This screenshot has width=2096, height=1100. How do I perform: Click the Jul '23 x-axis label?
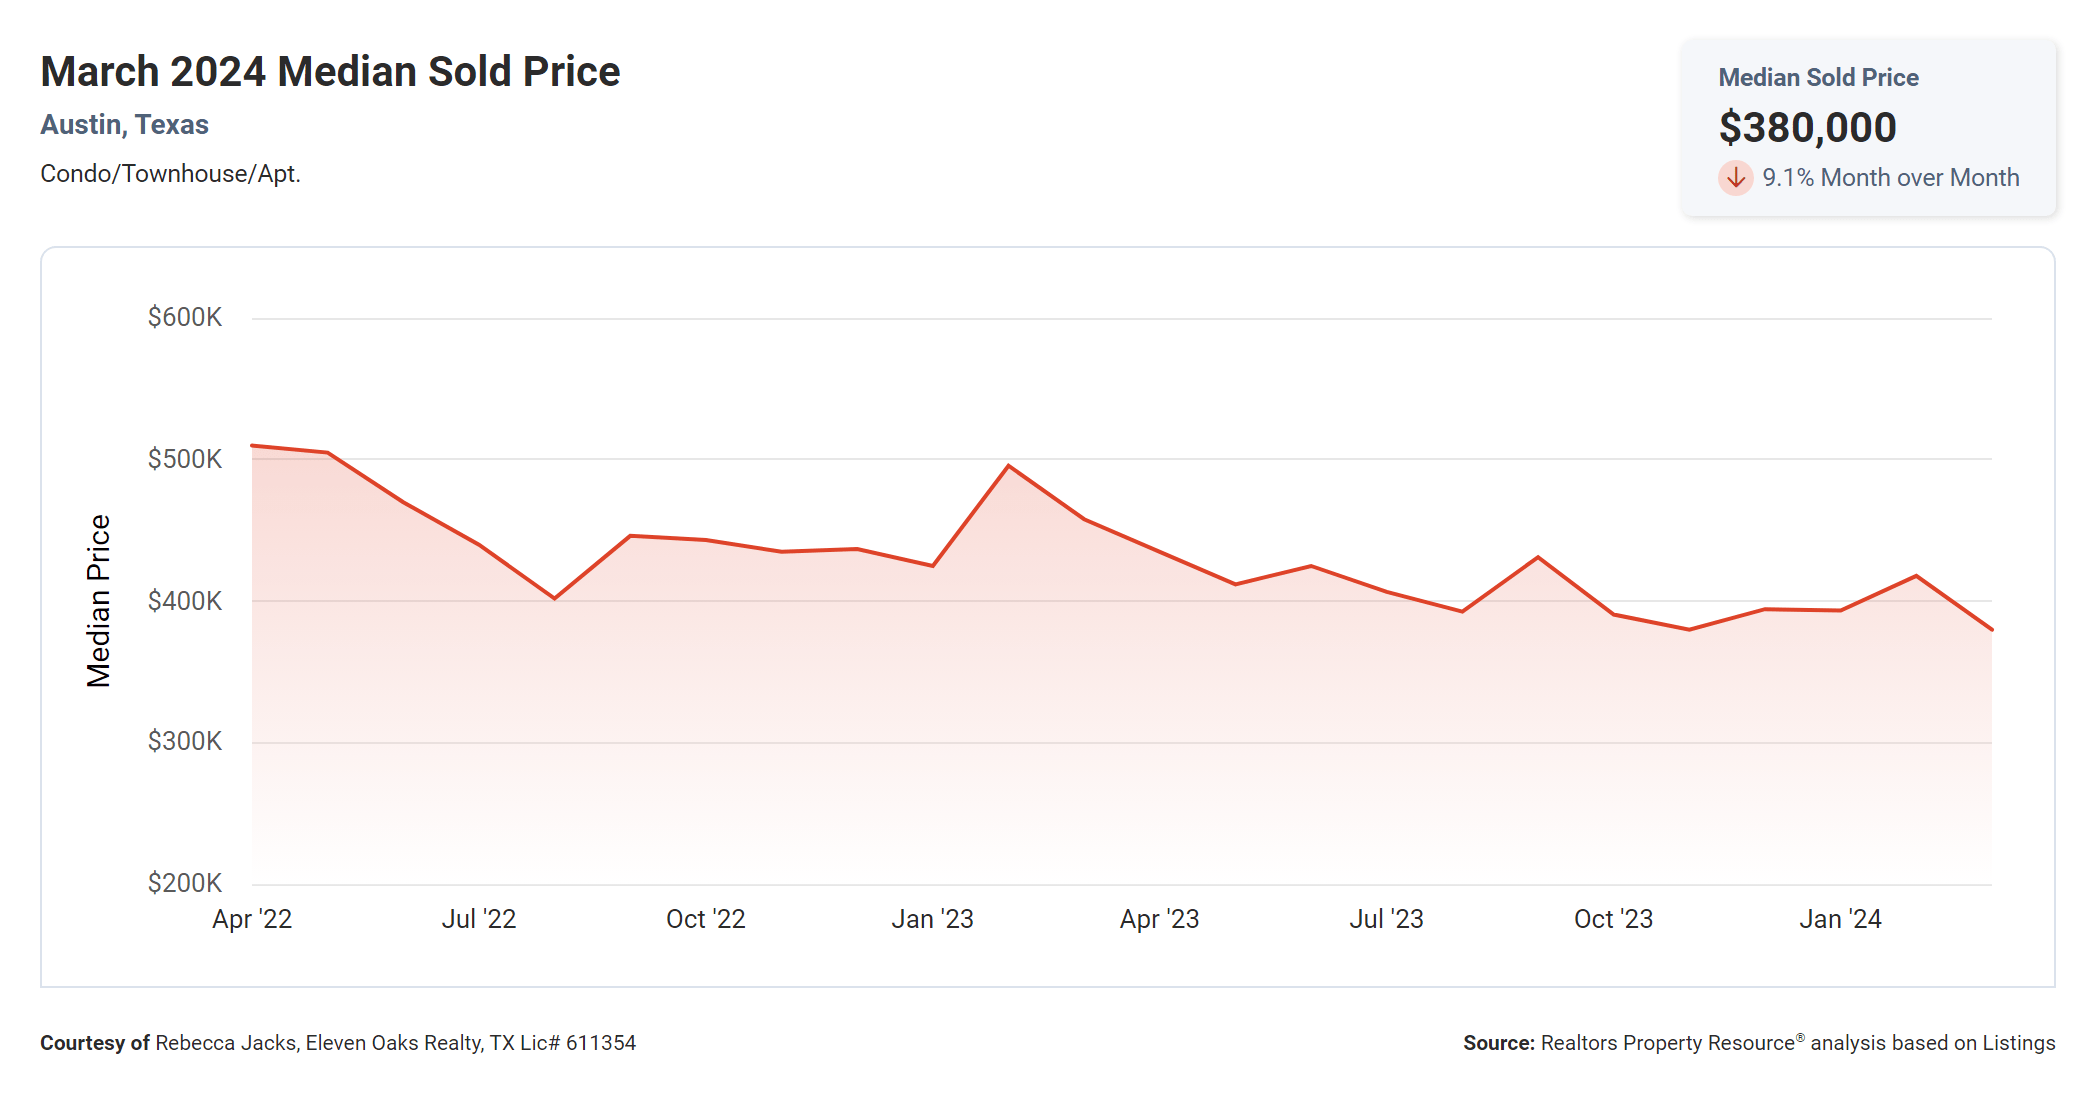[1386, 919]
